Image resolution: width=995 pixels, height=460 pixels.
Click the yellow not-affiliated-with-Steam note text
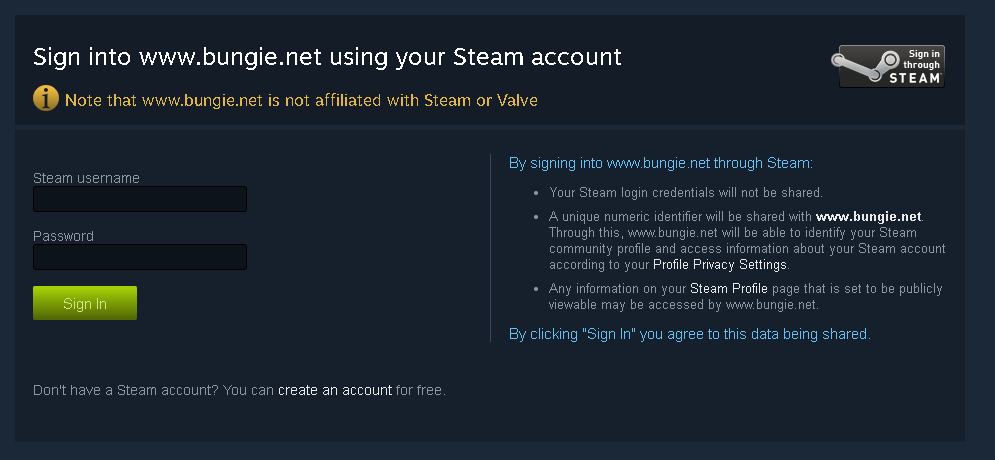301,100
